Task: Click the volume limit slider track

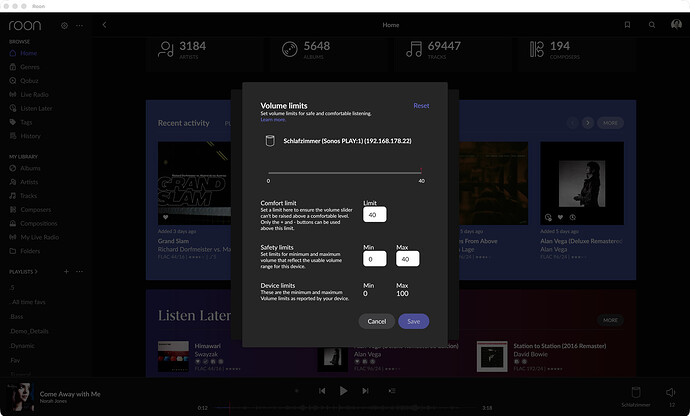Action: coord(345,173)
